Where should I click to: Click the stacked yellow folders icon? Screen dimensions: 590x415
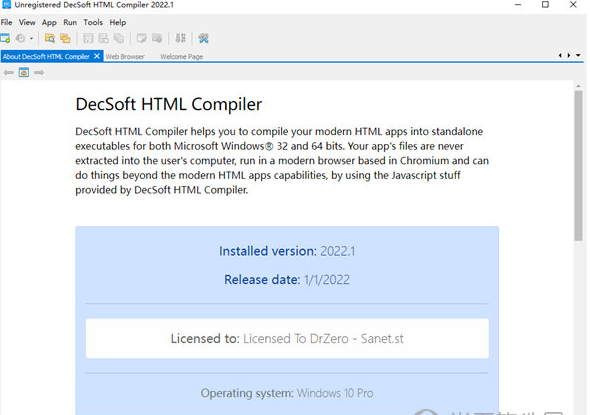(x=65, y=38)
